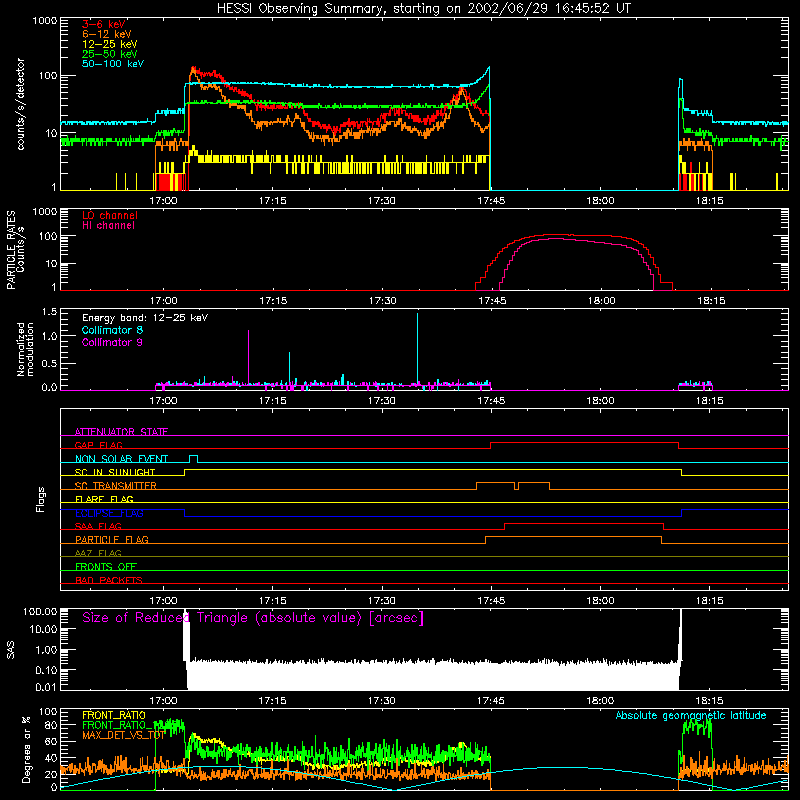Click the HESSI Observing Summary title text

pyautogui.click(x=423, y=9)
